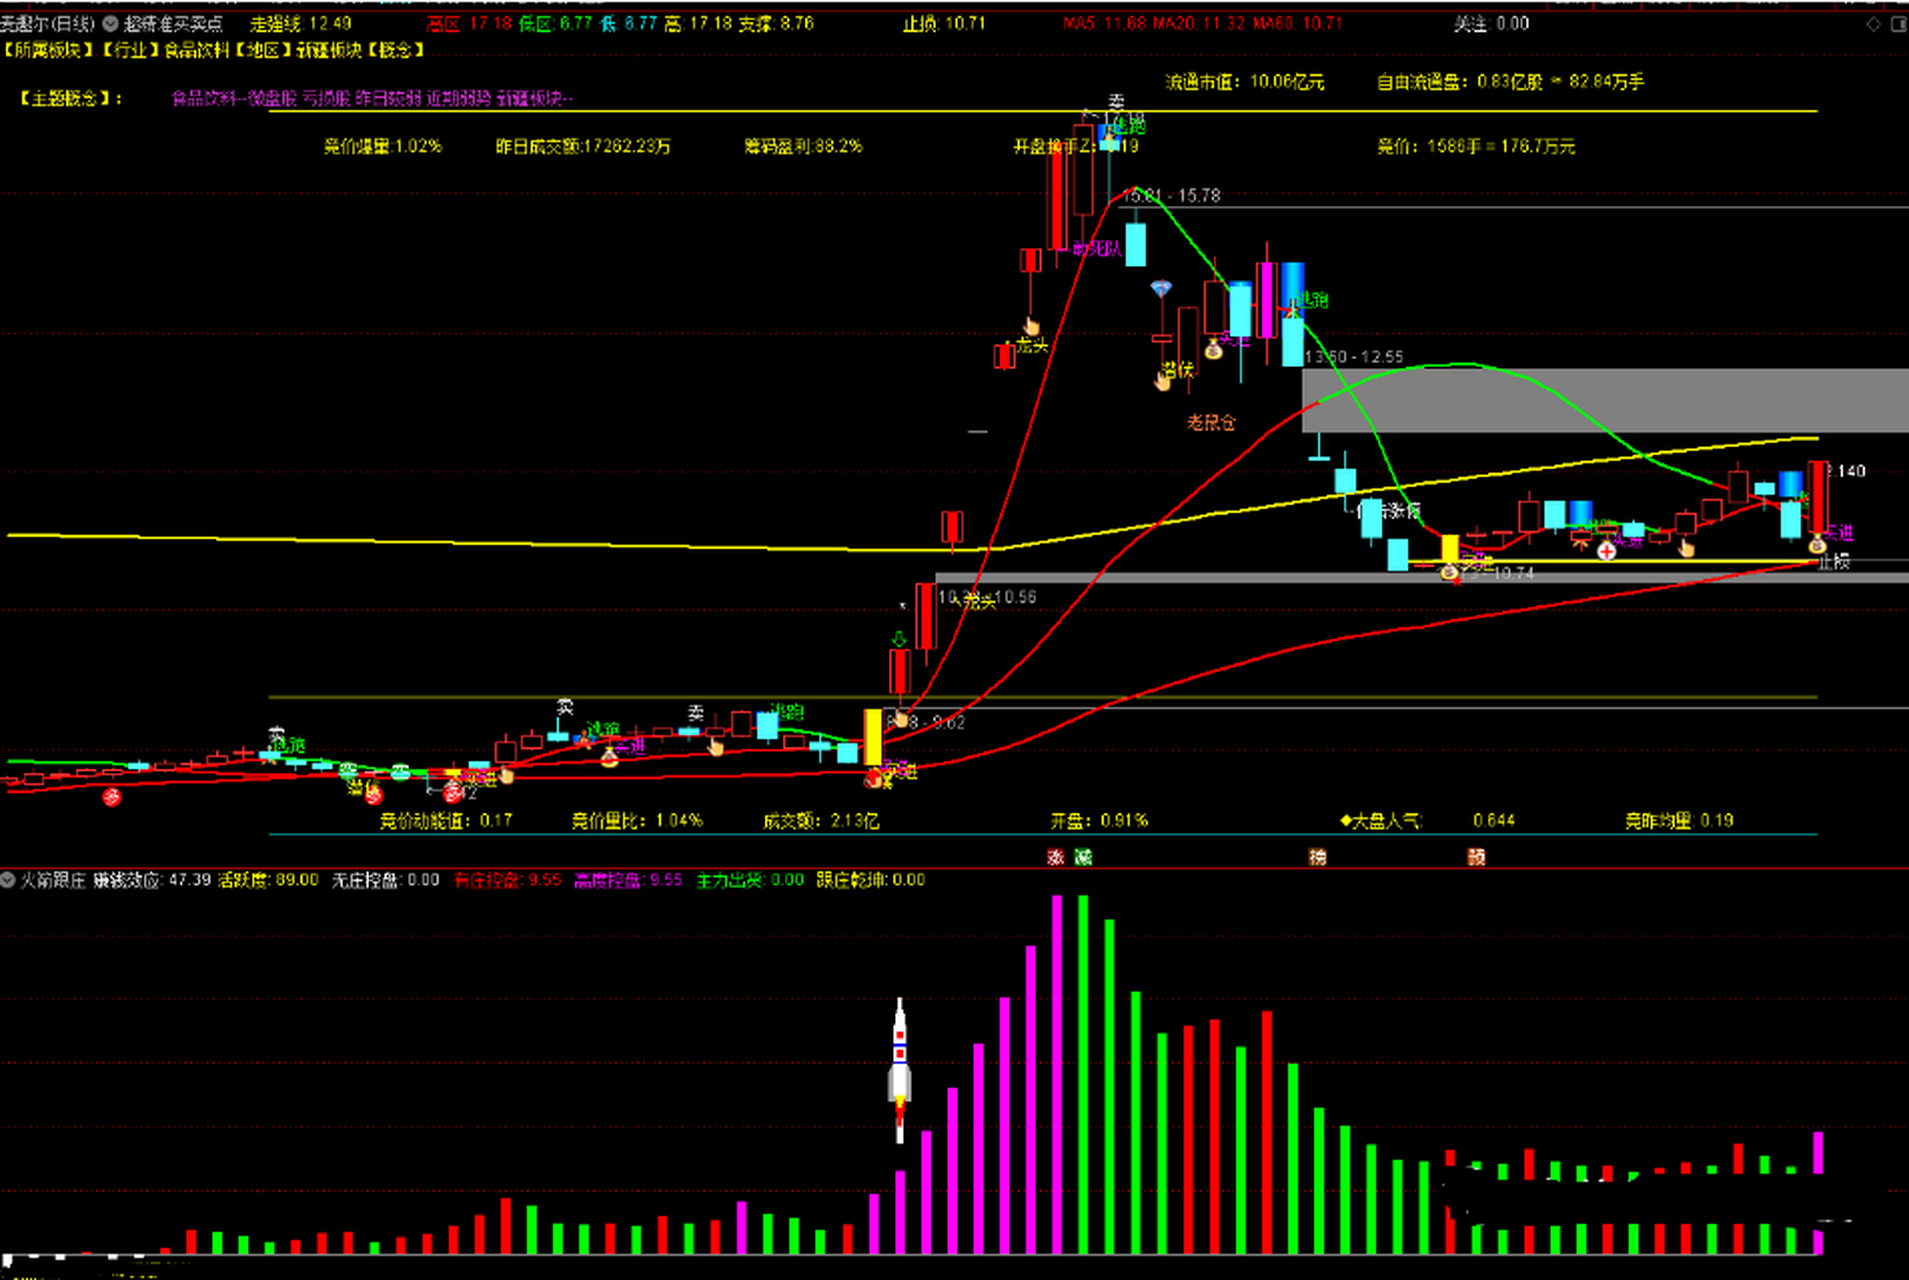The height and width of the screenshot is (1280, 1909).
Task: Click the money bag icon near 老鼠仓
Action: coord(1214,349)
